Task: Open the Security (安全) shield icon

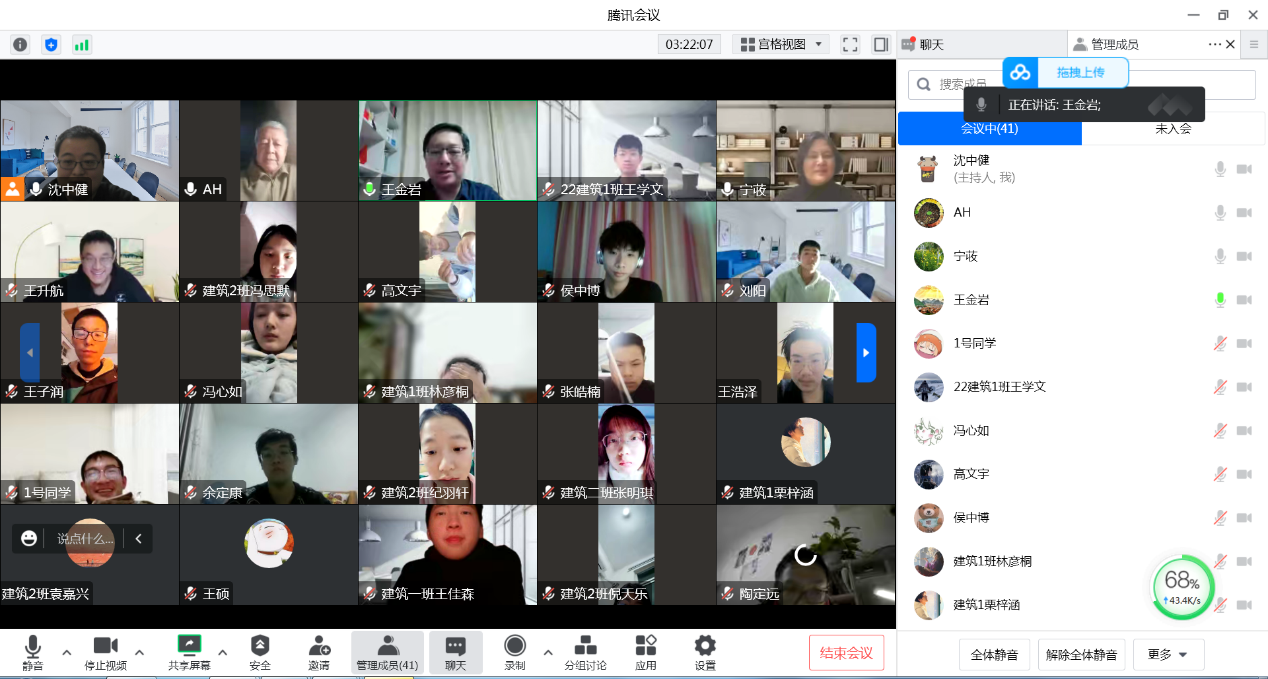Action: click(260, 646)
